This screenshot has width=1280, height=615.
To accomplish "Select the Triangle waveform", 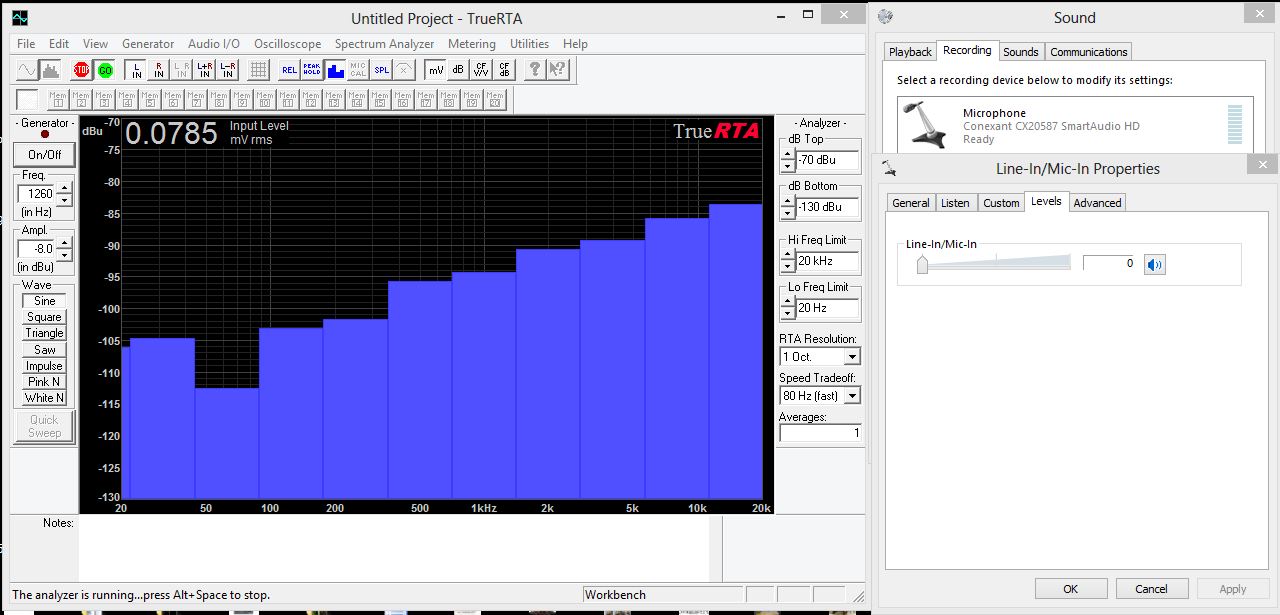I will [44, 333].
